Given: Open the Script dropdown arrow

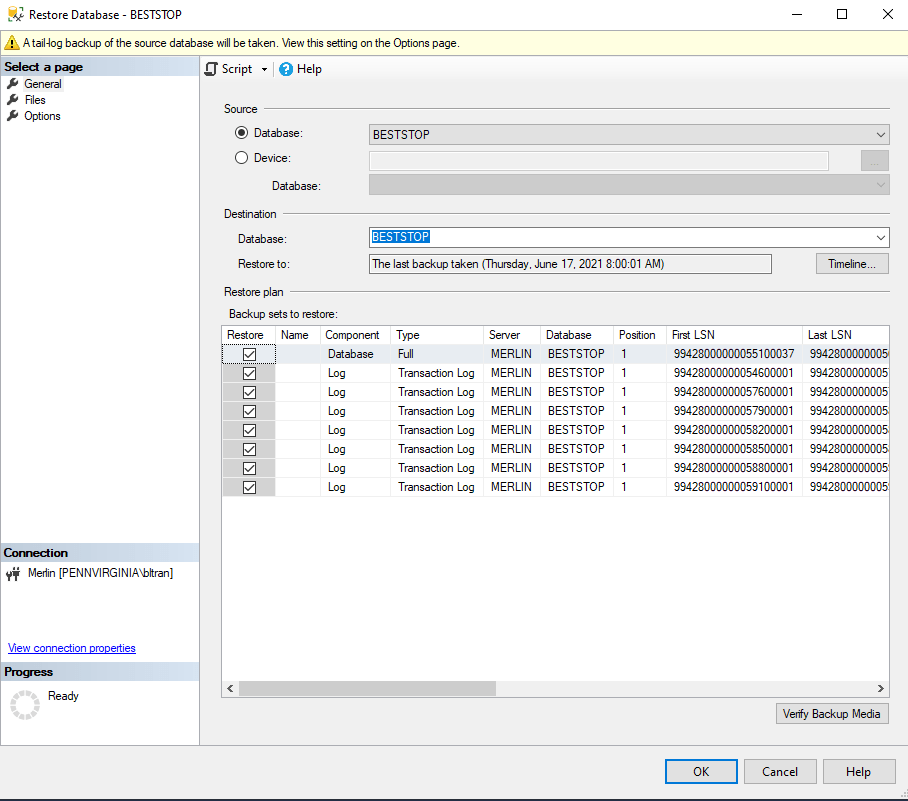Looking at the screenshot, I should pos(265,70).
